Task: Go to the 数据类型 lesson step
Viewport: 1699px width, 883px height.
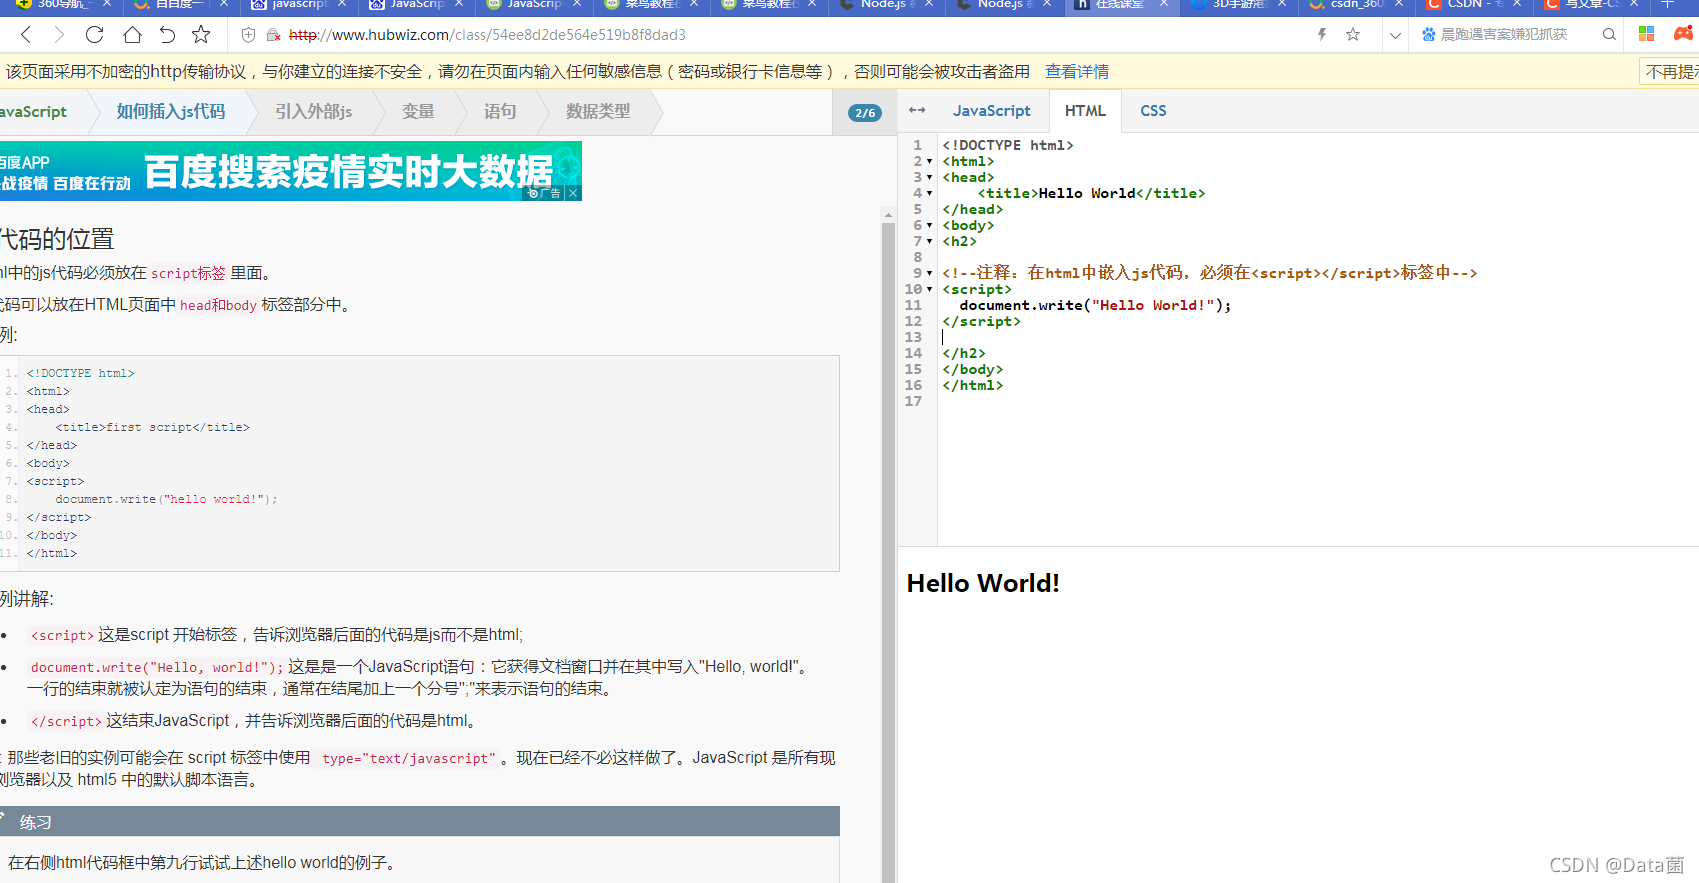Action: (x=598, y=112)
